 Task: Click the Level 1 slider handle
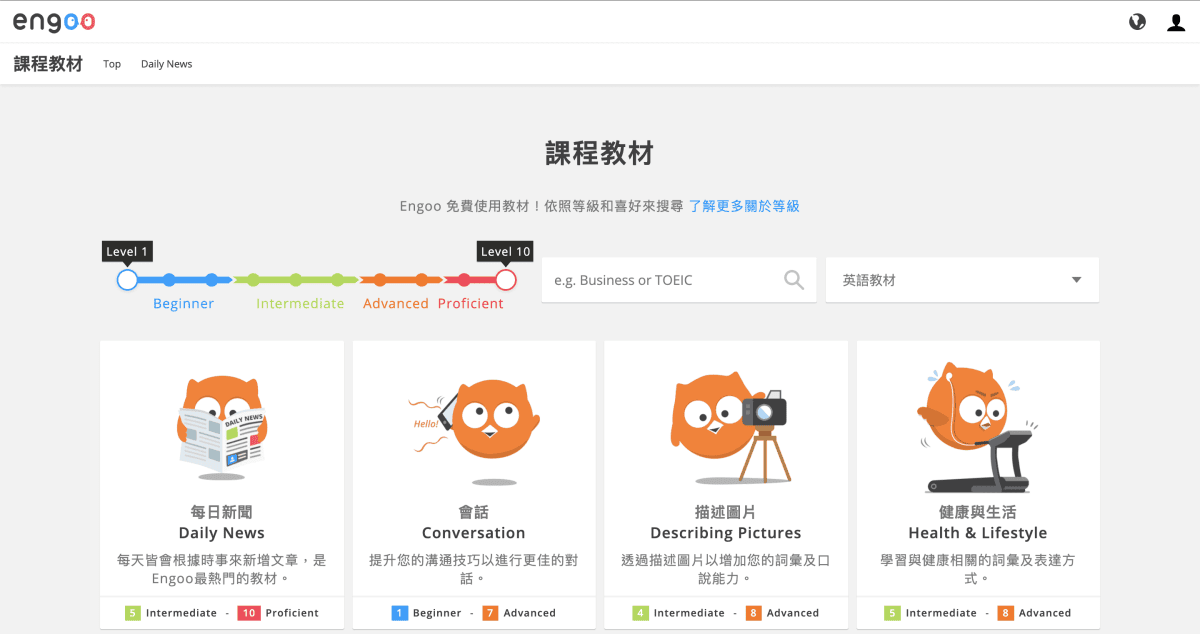pyautogui.click(x=127, y=280)
